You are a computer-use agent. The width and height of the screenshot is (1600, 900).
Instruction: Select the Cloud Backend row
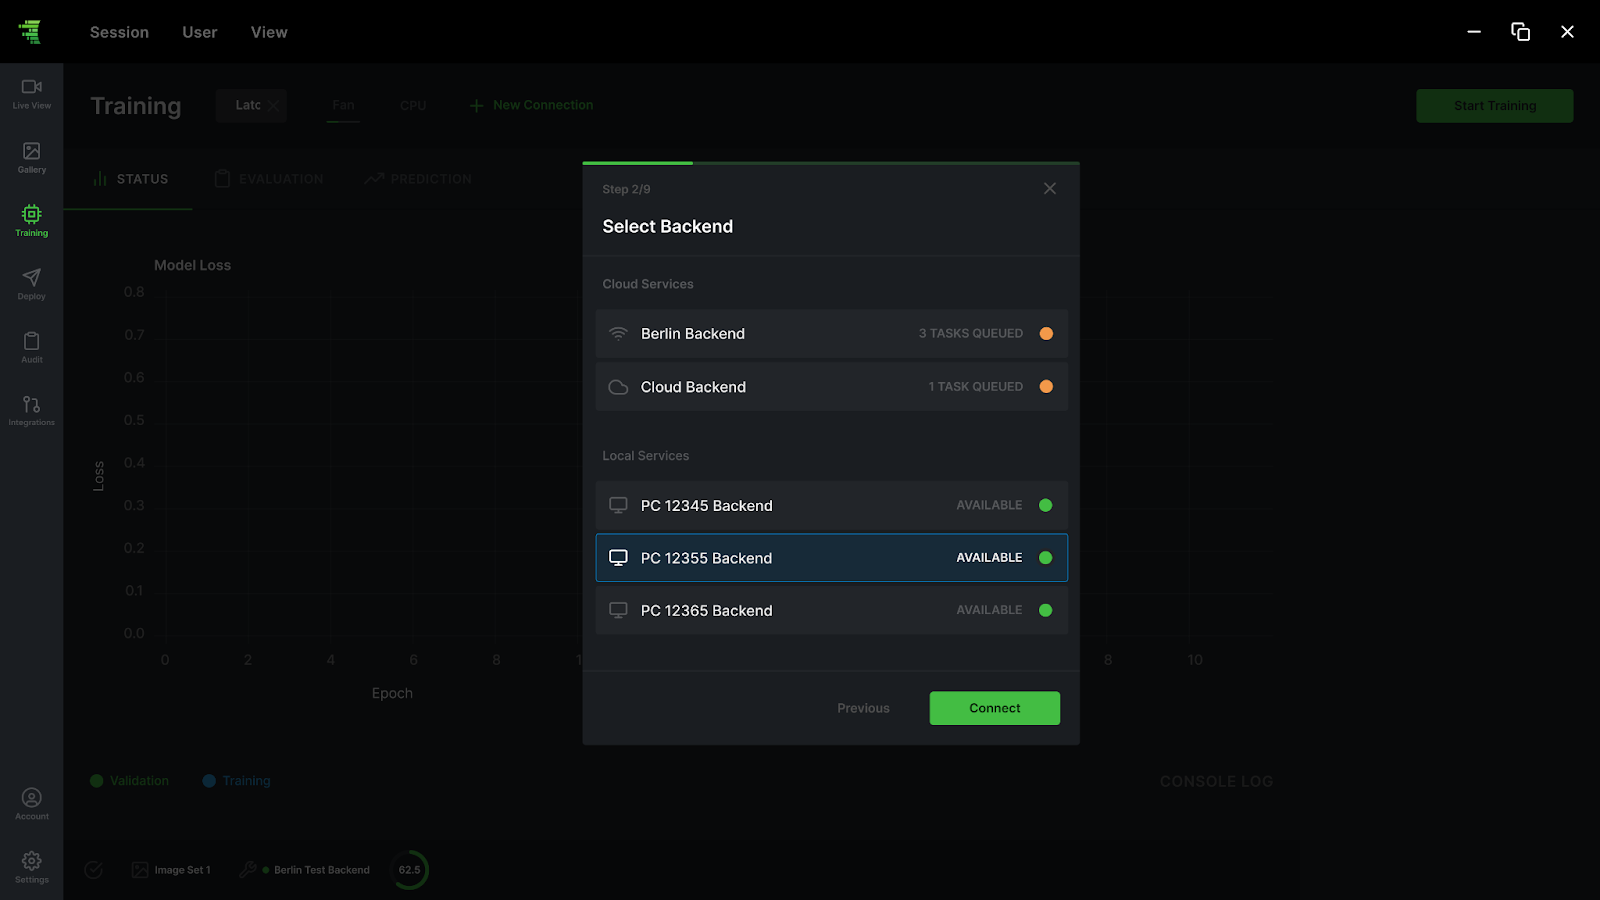[832, 386]
